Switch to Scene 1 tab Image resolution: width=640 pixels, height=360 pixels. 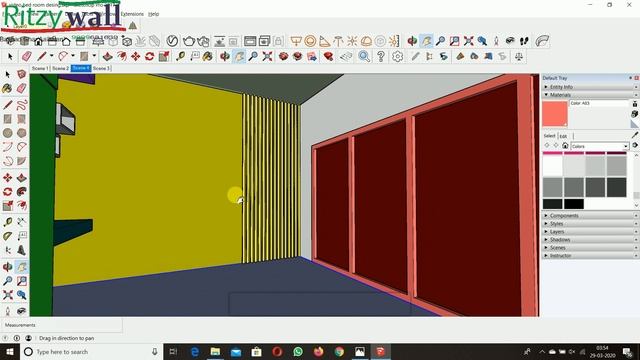pos(40,68)
